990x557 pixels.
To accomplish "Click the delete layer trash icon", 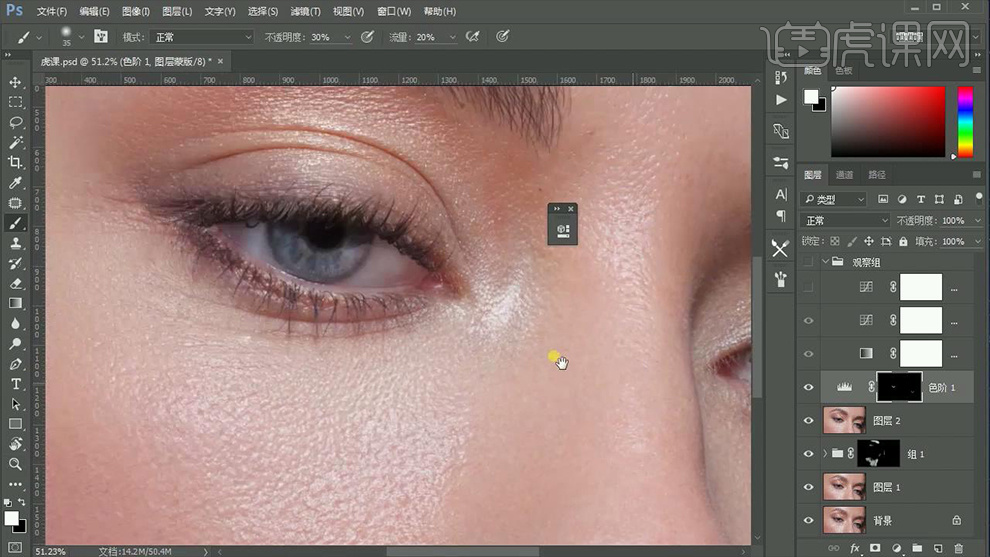I will (x=958, y=548).
